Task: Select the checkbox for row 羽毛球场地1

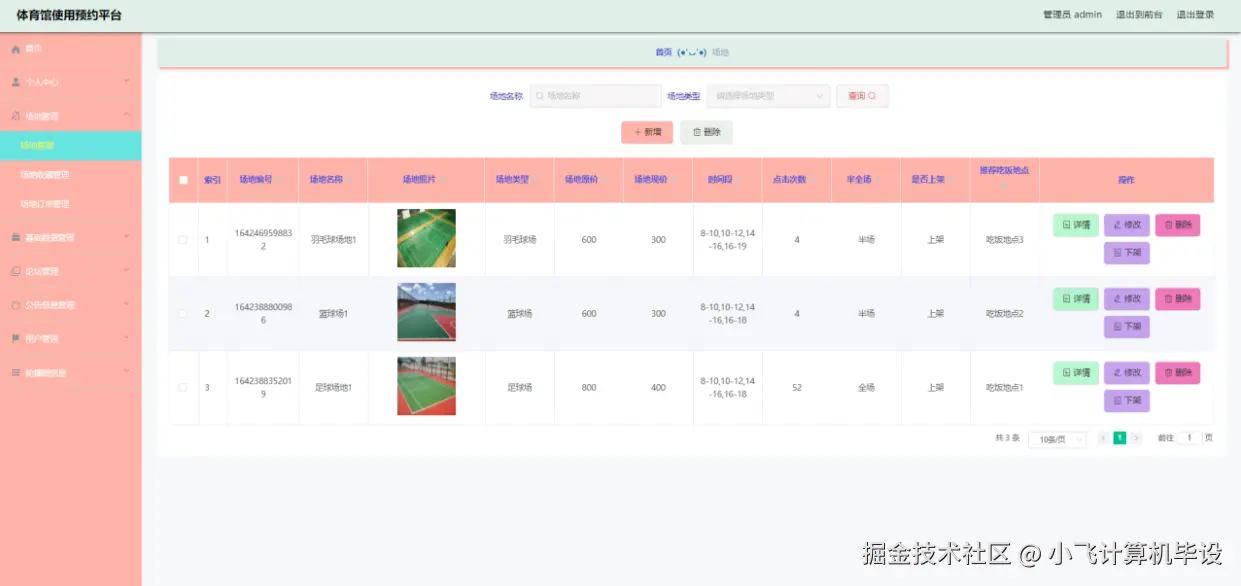Action: [x=183, y=240]
